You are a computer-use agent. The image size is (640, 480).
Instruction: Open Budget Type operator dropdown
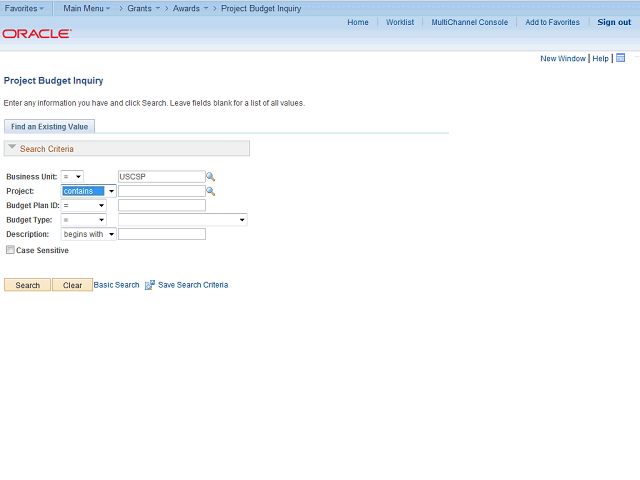(x=84, y=220)
